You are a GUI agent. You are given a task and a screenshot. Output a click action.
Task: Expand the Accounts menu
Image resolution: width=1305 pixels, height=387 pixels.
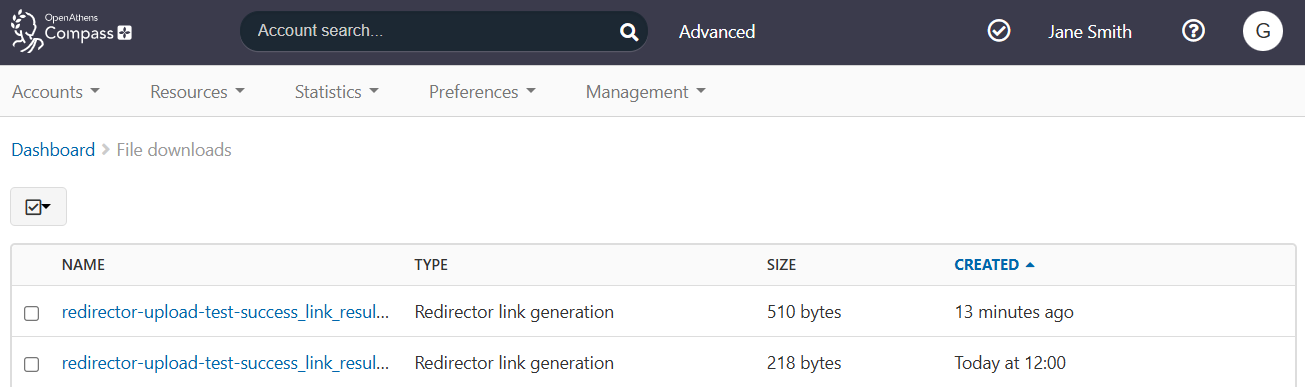[x=56, y=92]
